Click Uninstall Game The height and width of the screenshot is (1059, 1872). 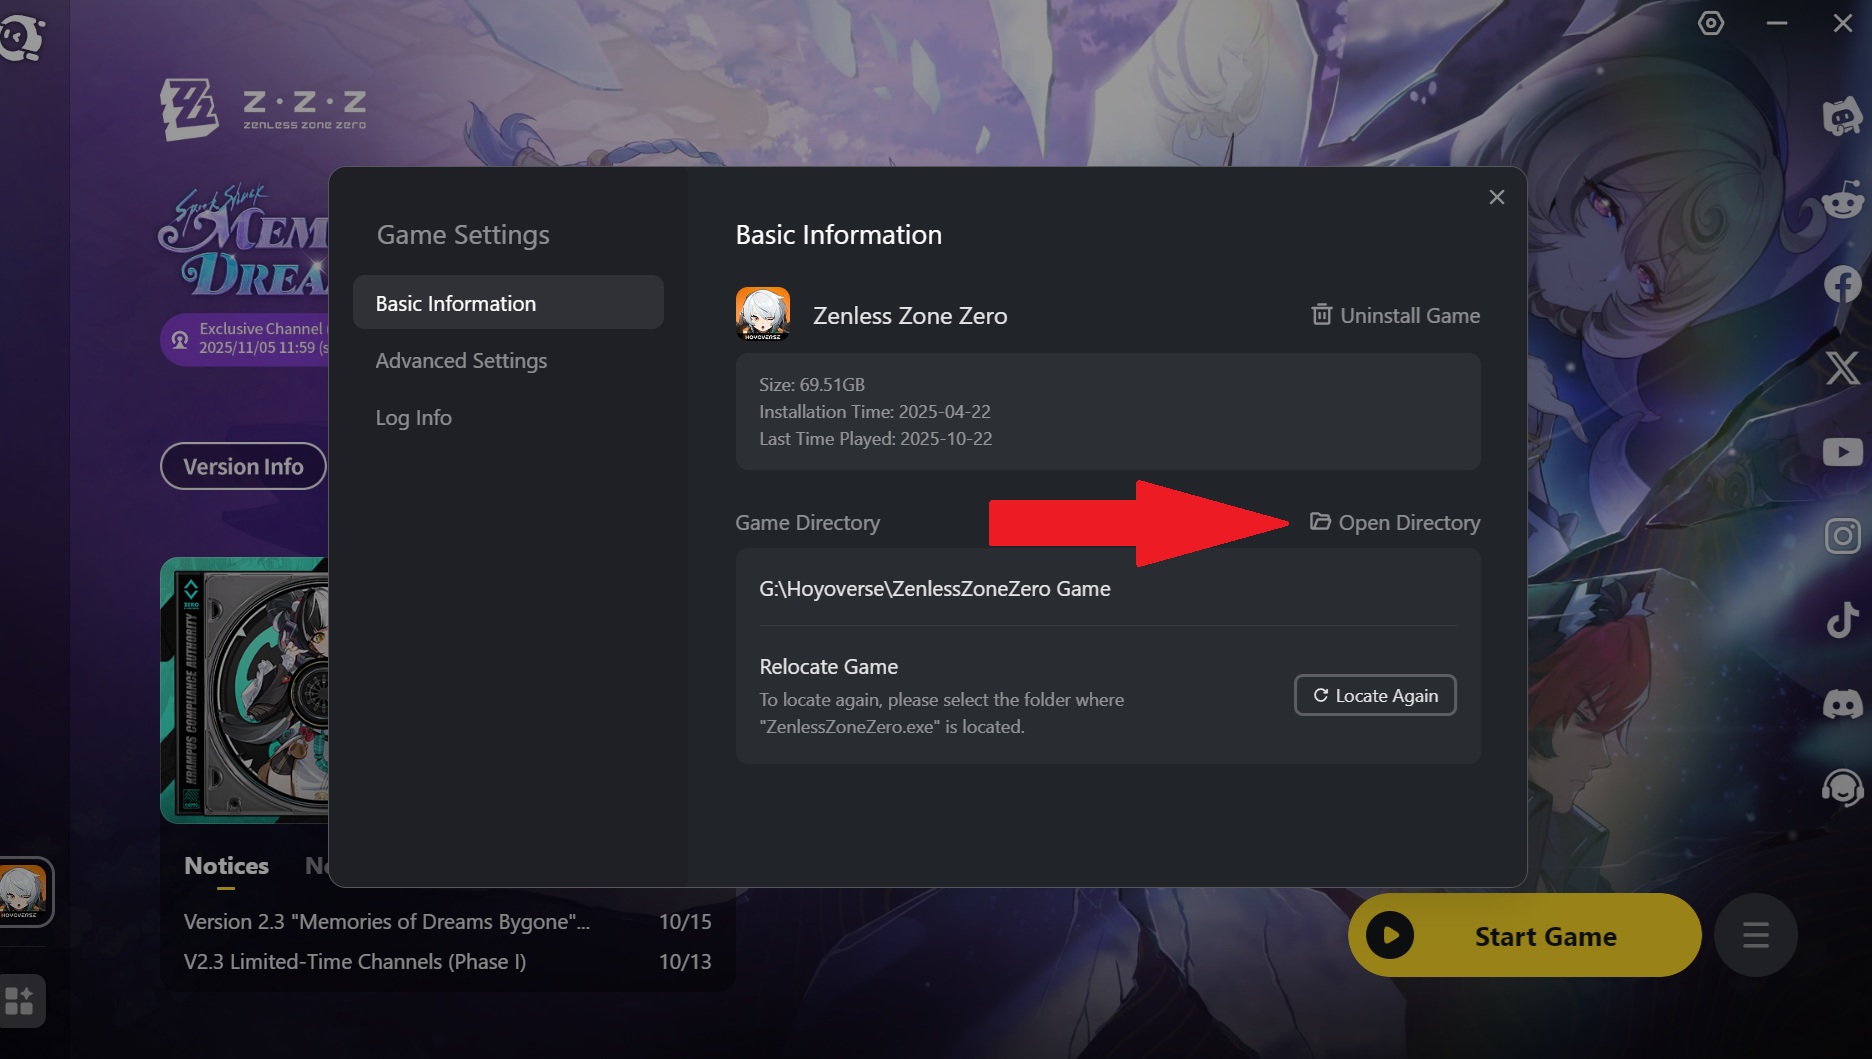point(1395,316)
